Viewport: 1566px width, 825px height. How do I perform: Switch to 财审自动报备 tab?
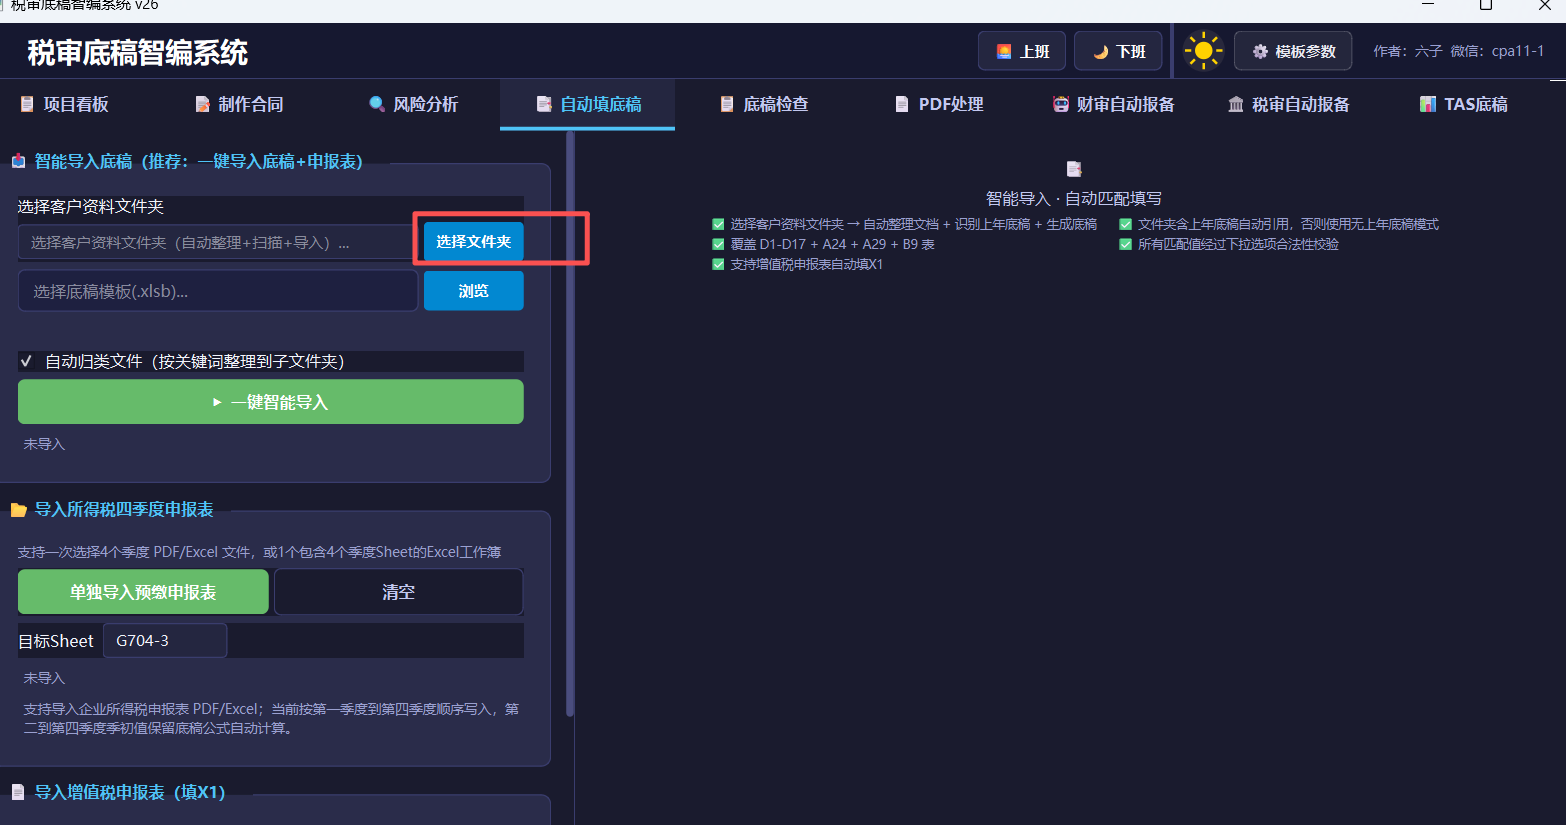[x=1114, y=104]
